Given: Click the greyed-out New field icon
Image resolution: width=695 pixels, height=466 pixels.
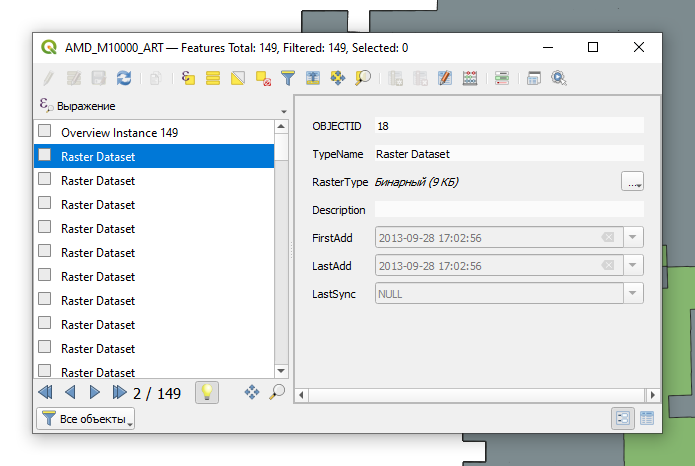Looking at the screenshot, I should click(395, 78).
